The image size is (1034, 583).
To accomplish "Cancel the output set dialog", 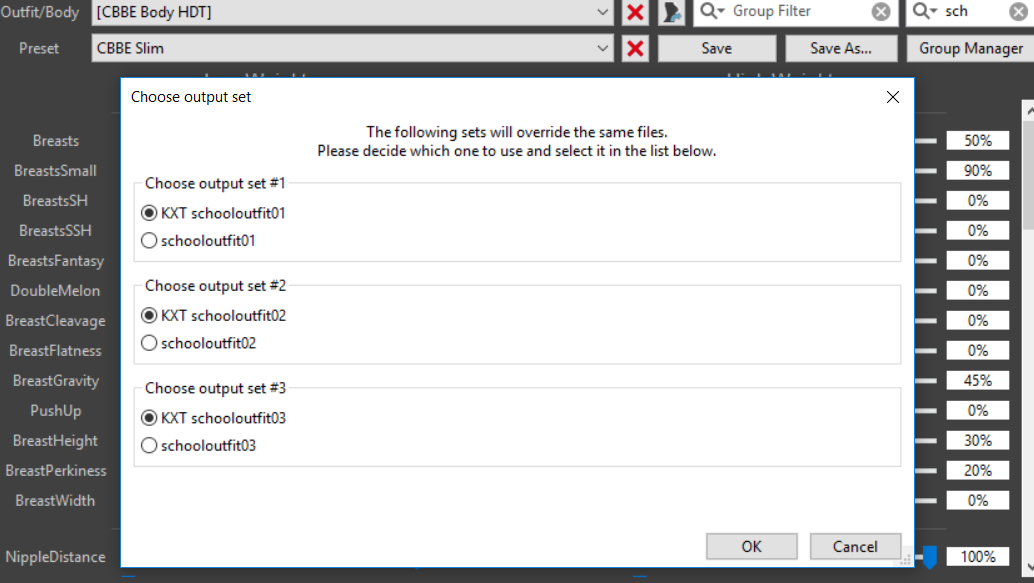I will [x=855, y=546].
